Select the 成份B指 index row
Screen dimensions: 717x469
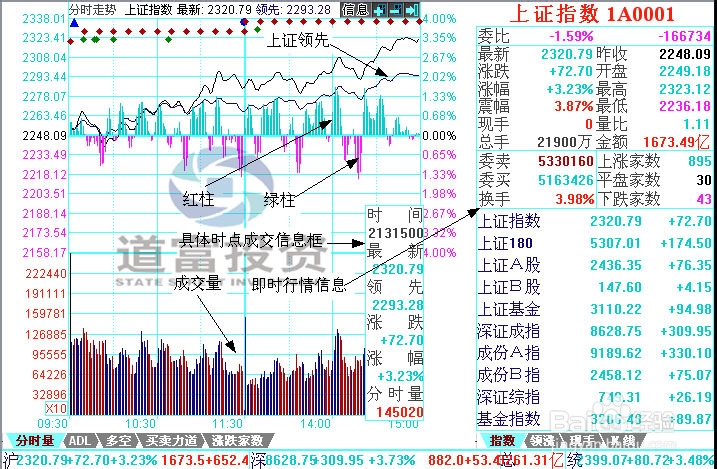[x=594, y=375]
